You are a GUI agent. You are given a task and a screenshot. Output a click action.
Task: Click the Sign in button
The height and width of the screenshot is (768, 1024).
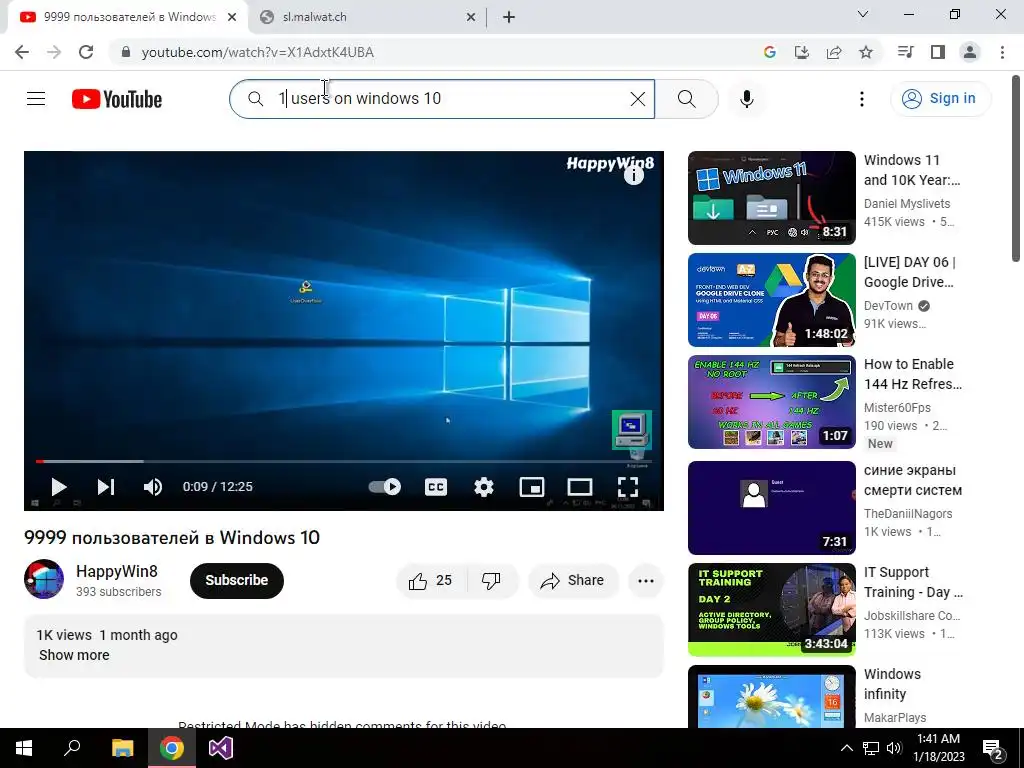point(940,99)
